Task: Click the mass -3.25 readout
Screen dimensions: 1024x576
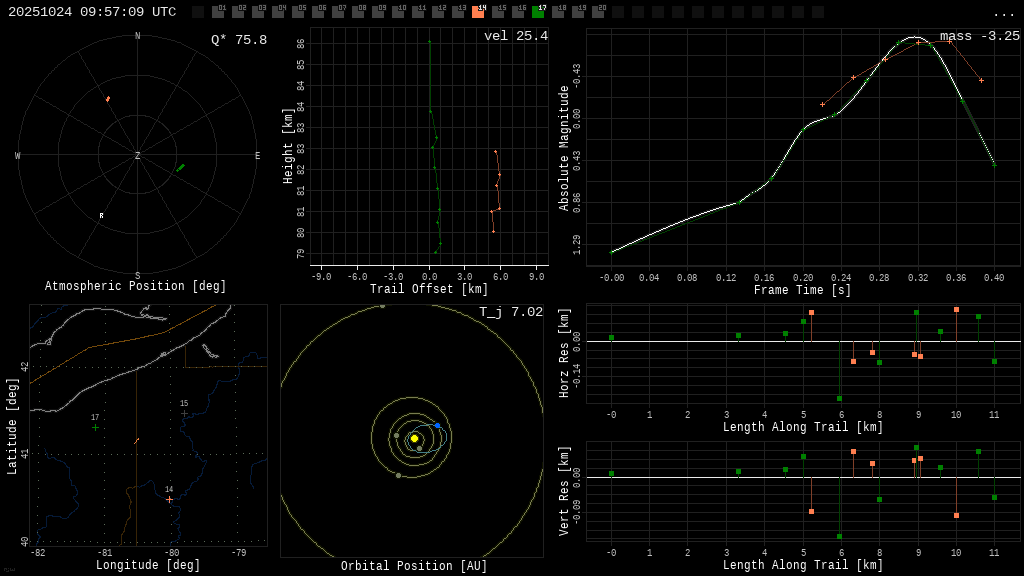Action: pyautogui.click(x=979, y=37)
